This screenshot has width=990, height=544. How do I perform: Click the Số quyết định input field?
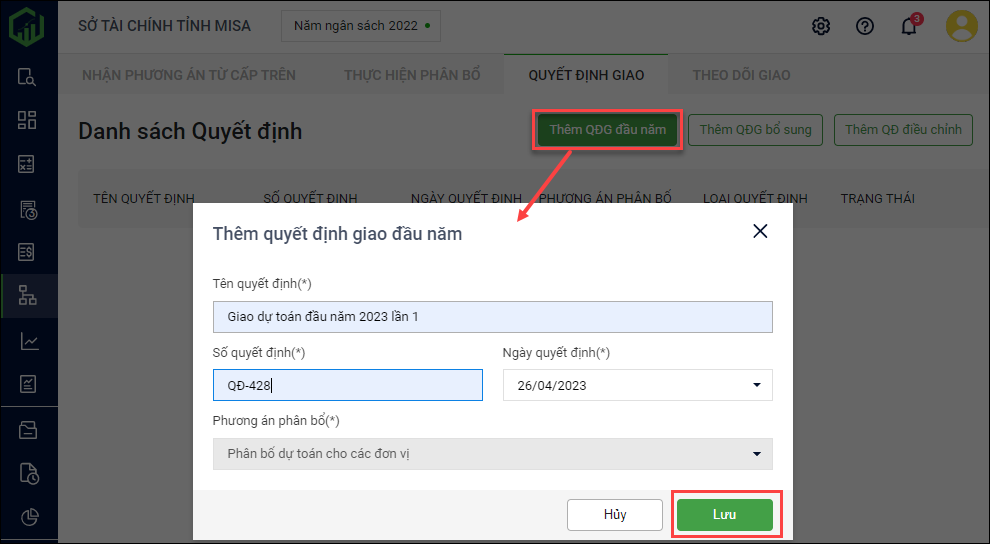(x=347, y=385)
